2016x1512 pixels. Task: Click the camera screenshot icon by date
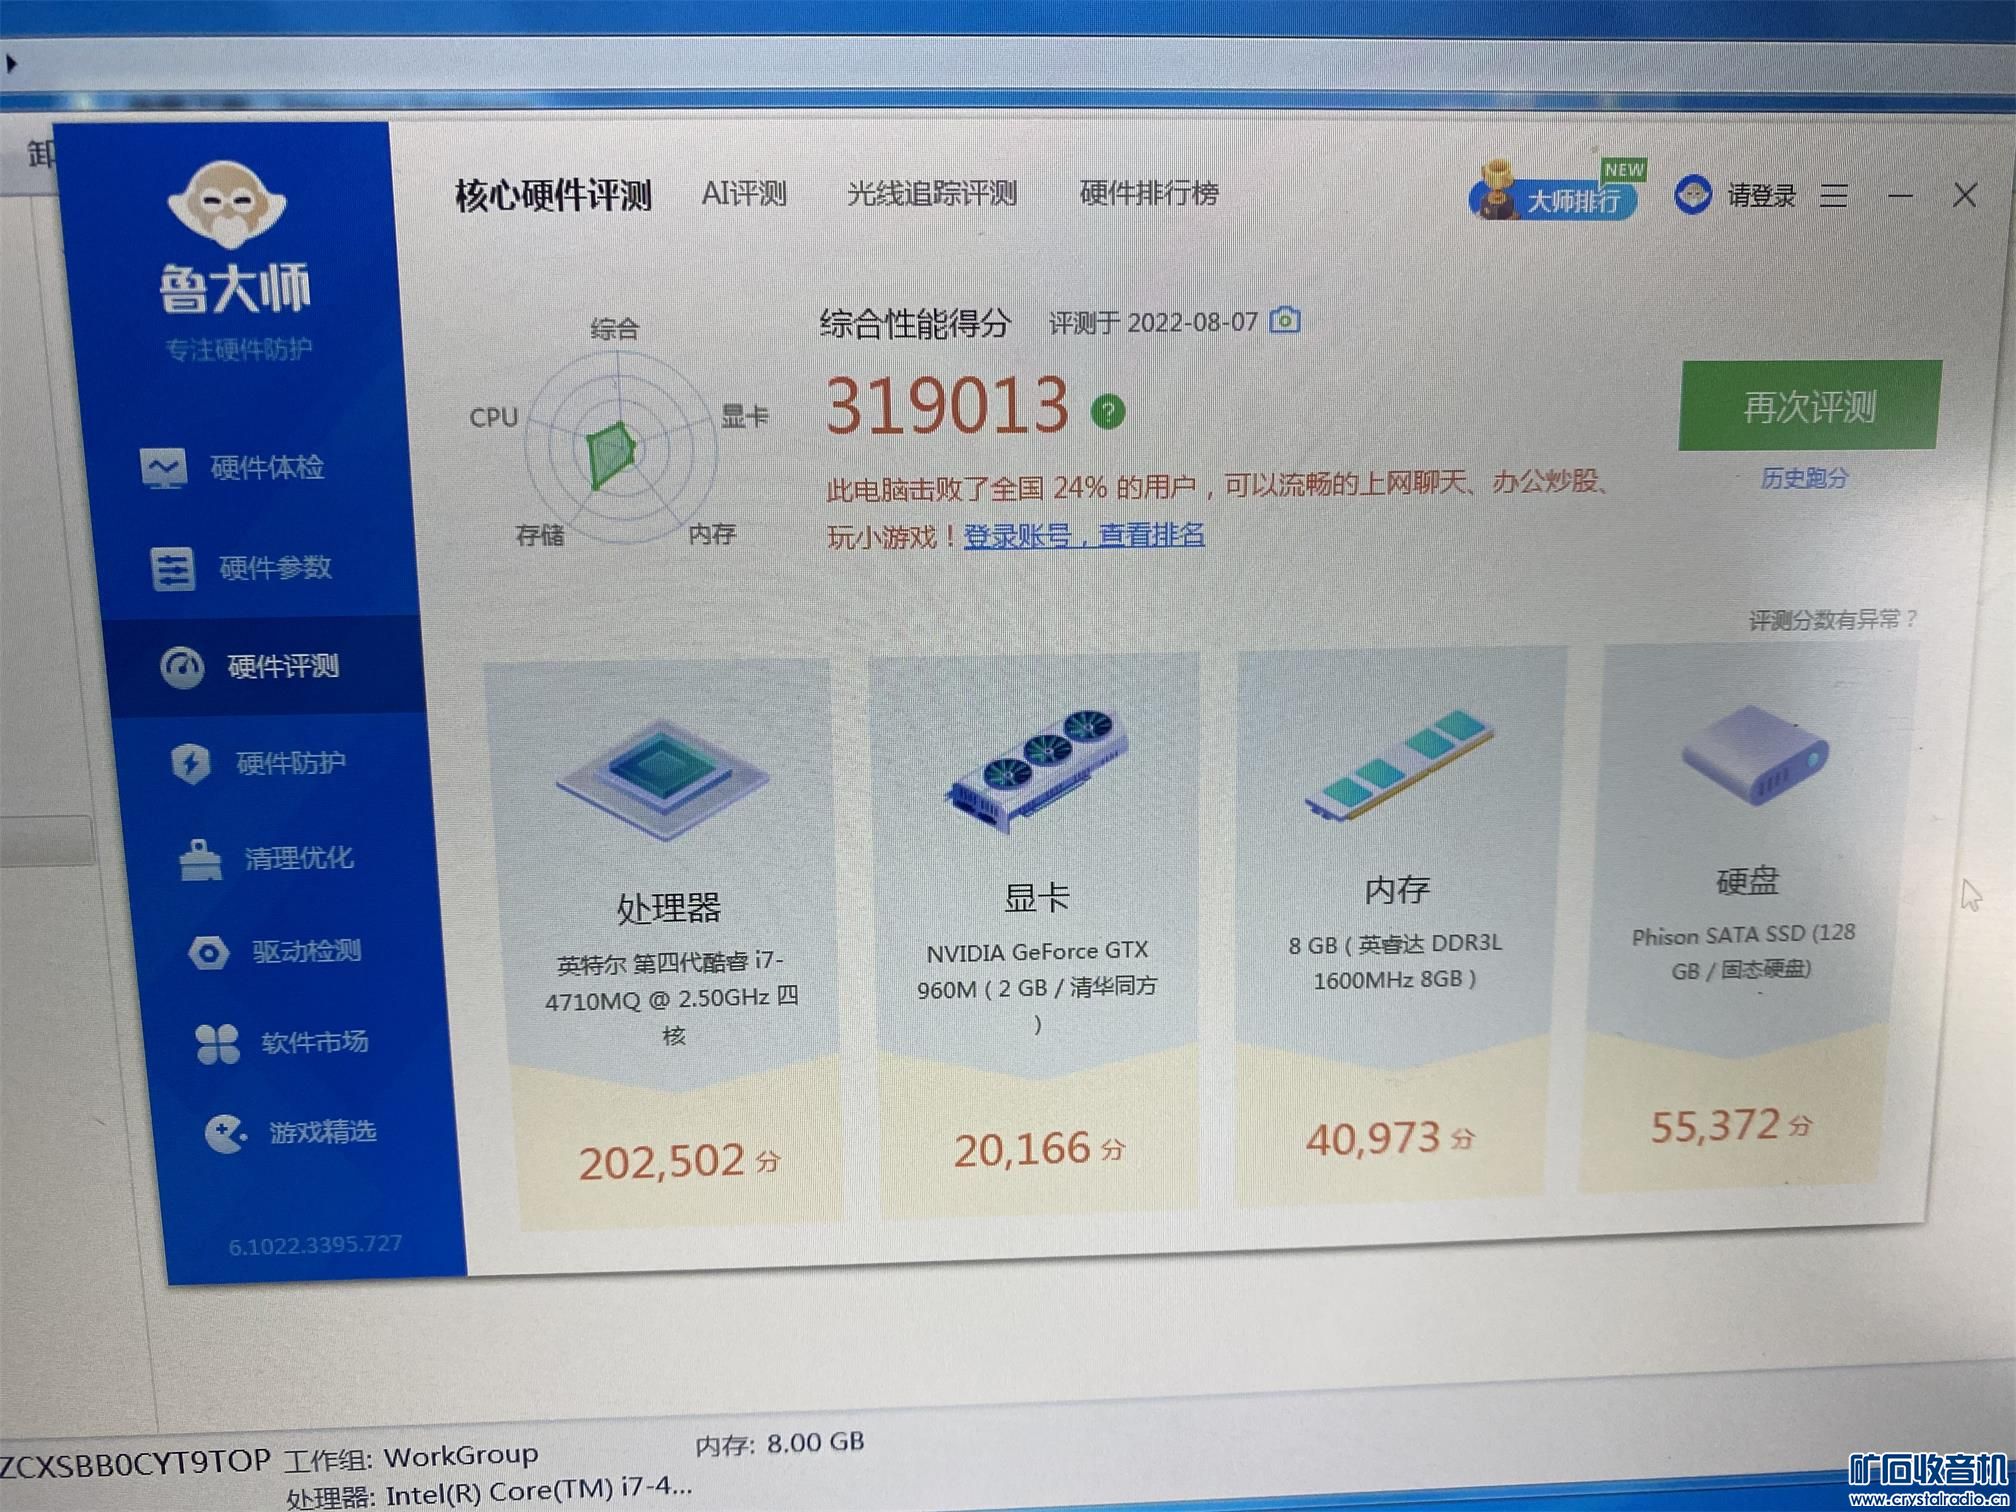[x=1284, y=320]
